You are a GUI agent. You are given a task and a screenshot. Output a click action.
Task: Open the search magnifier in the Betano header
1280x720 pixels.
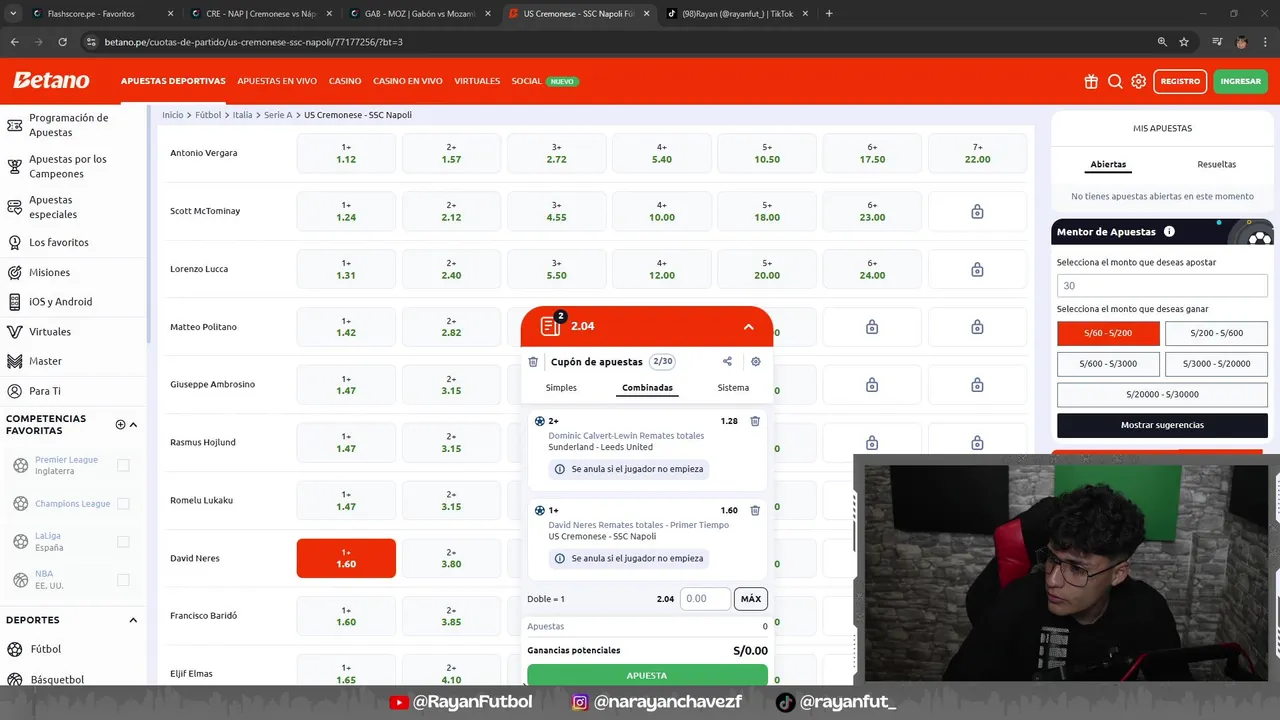pyautogui.click(x=1115, y=81)
